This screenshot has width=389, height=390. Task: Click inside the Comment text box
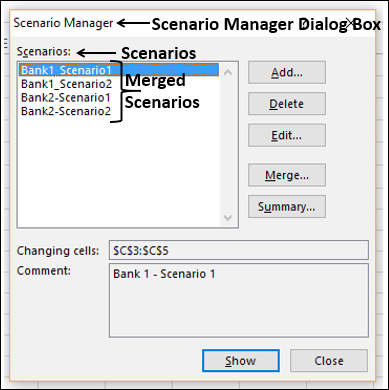click(239, 300)
